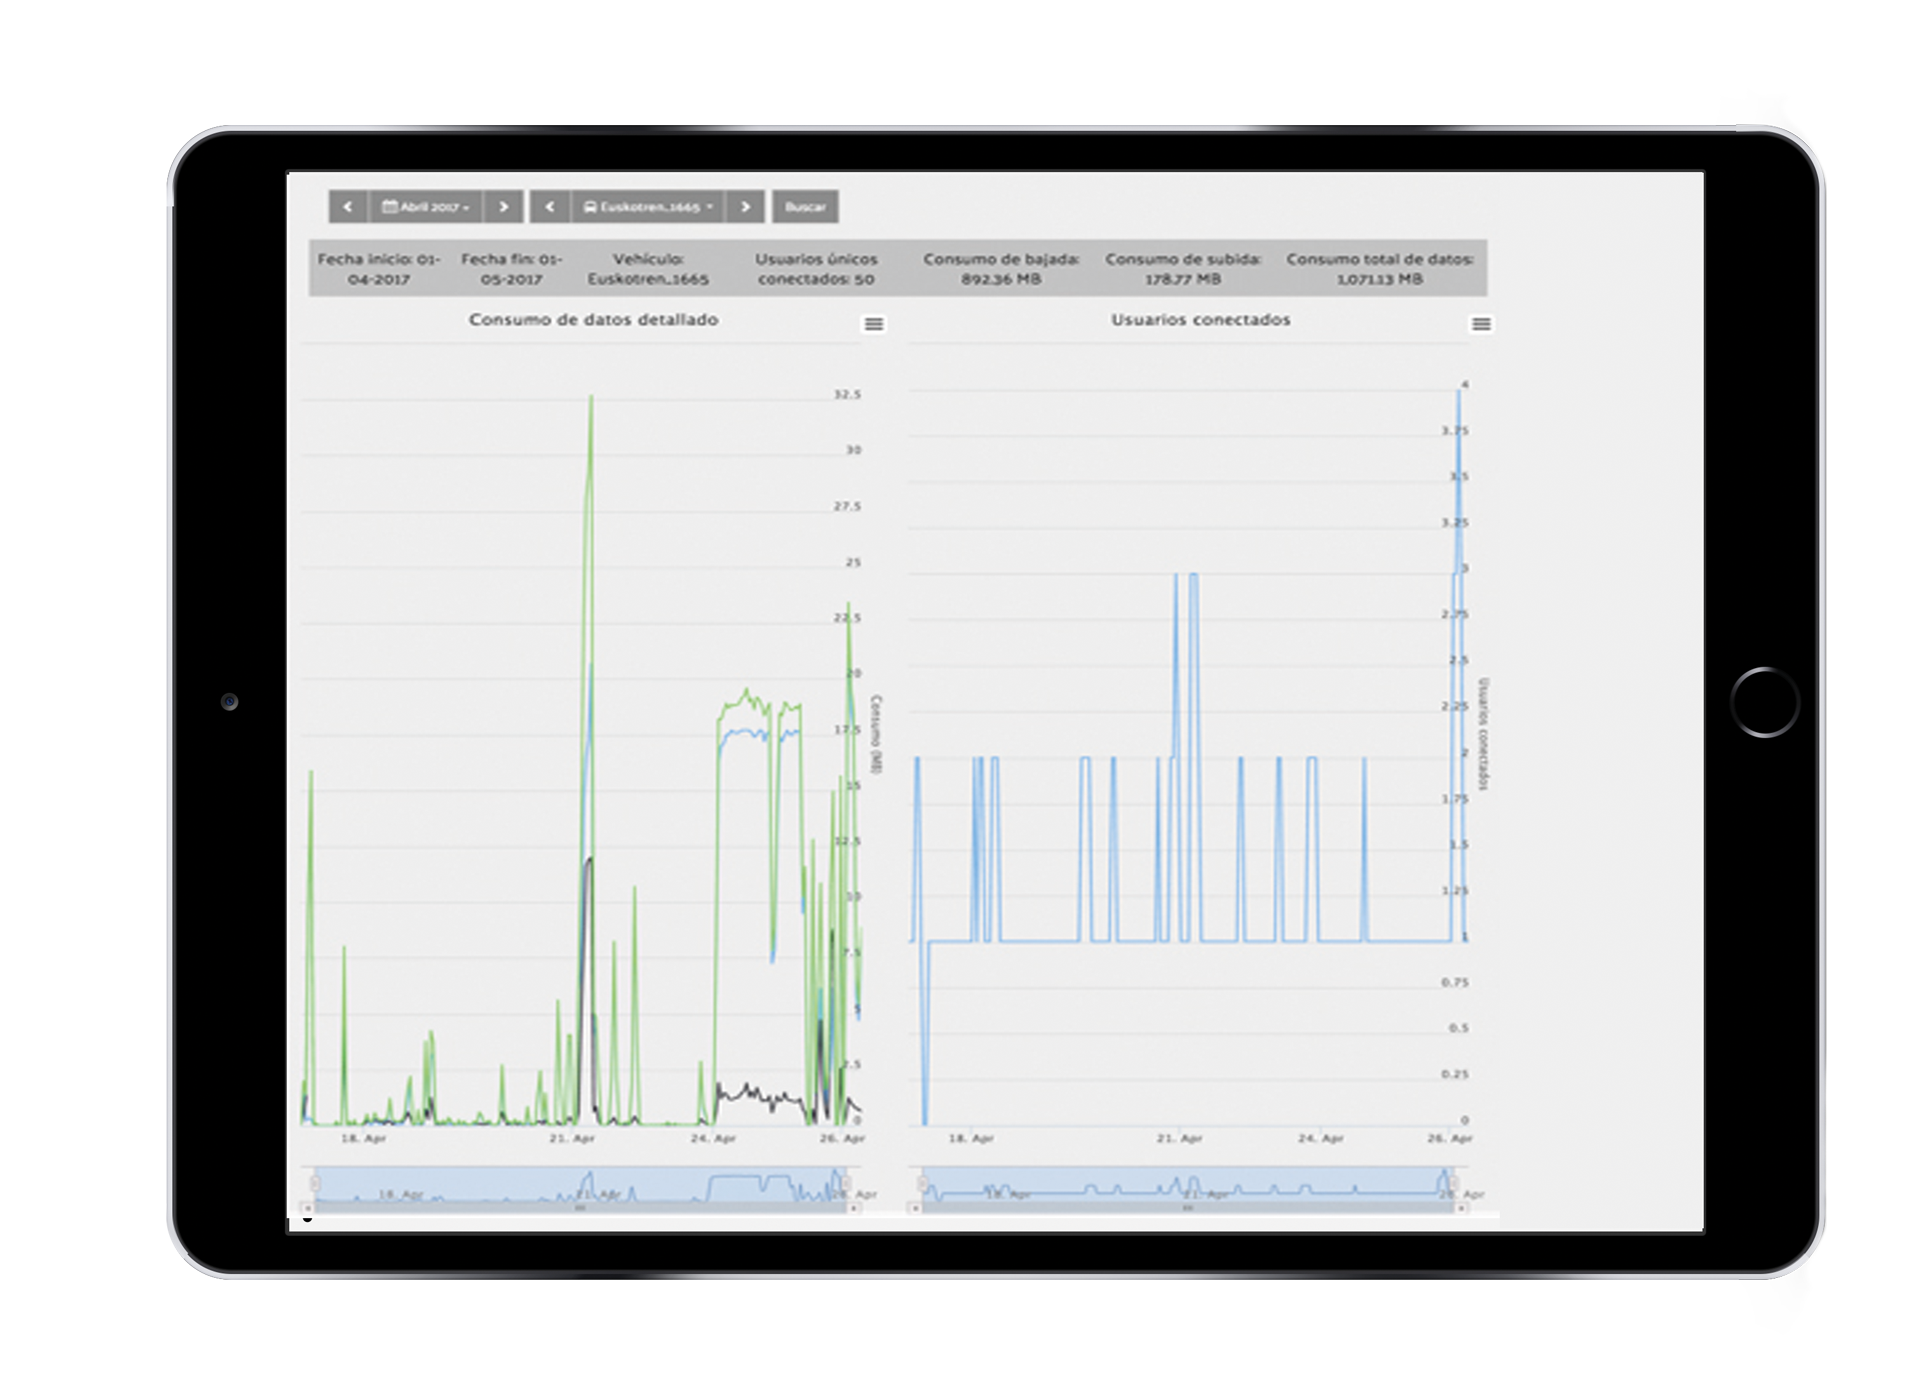1920x1398 pixels.
Task: Click the 'Usuarios conectados' vertical axis title
Action: coord(1483,734)
